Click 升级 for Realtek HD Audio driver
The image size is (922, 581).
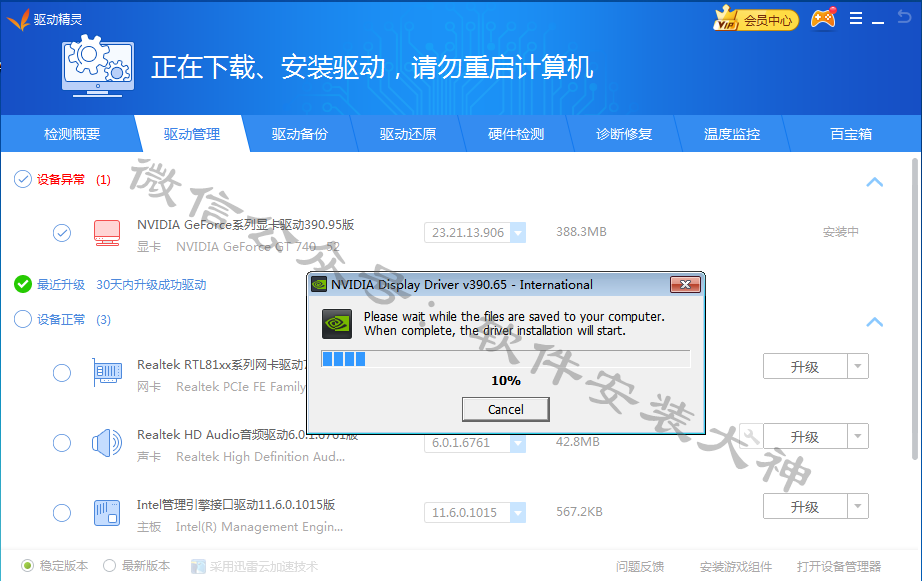click(805, 436)
